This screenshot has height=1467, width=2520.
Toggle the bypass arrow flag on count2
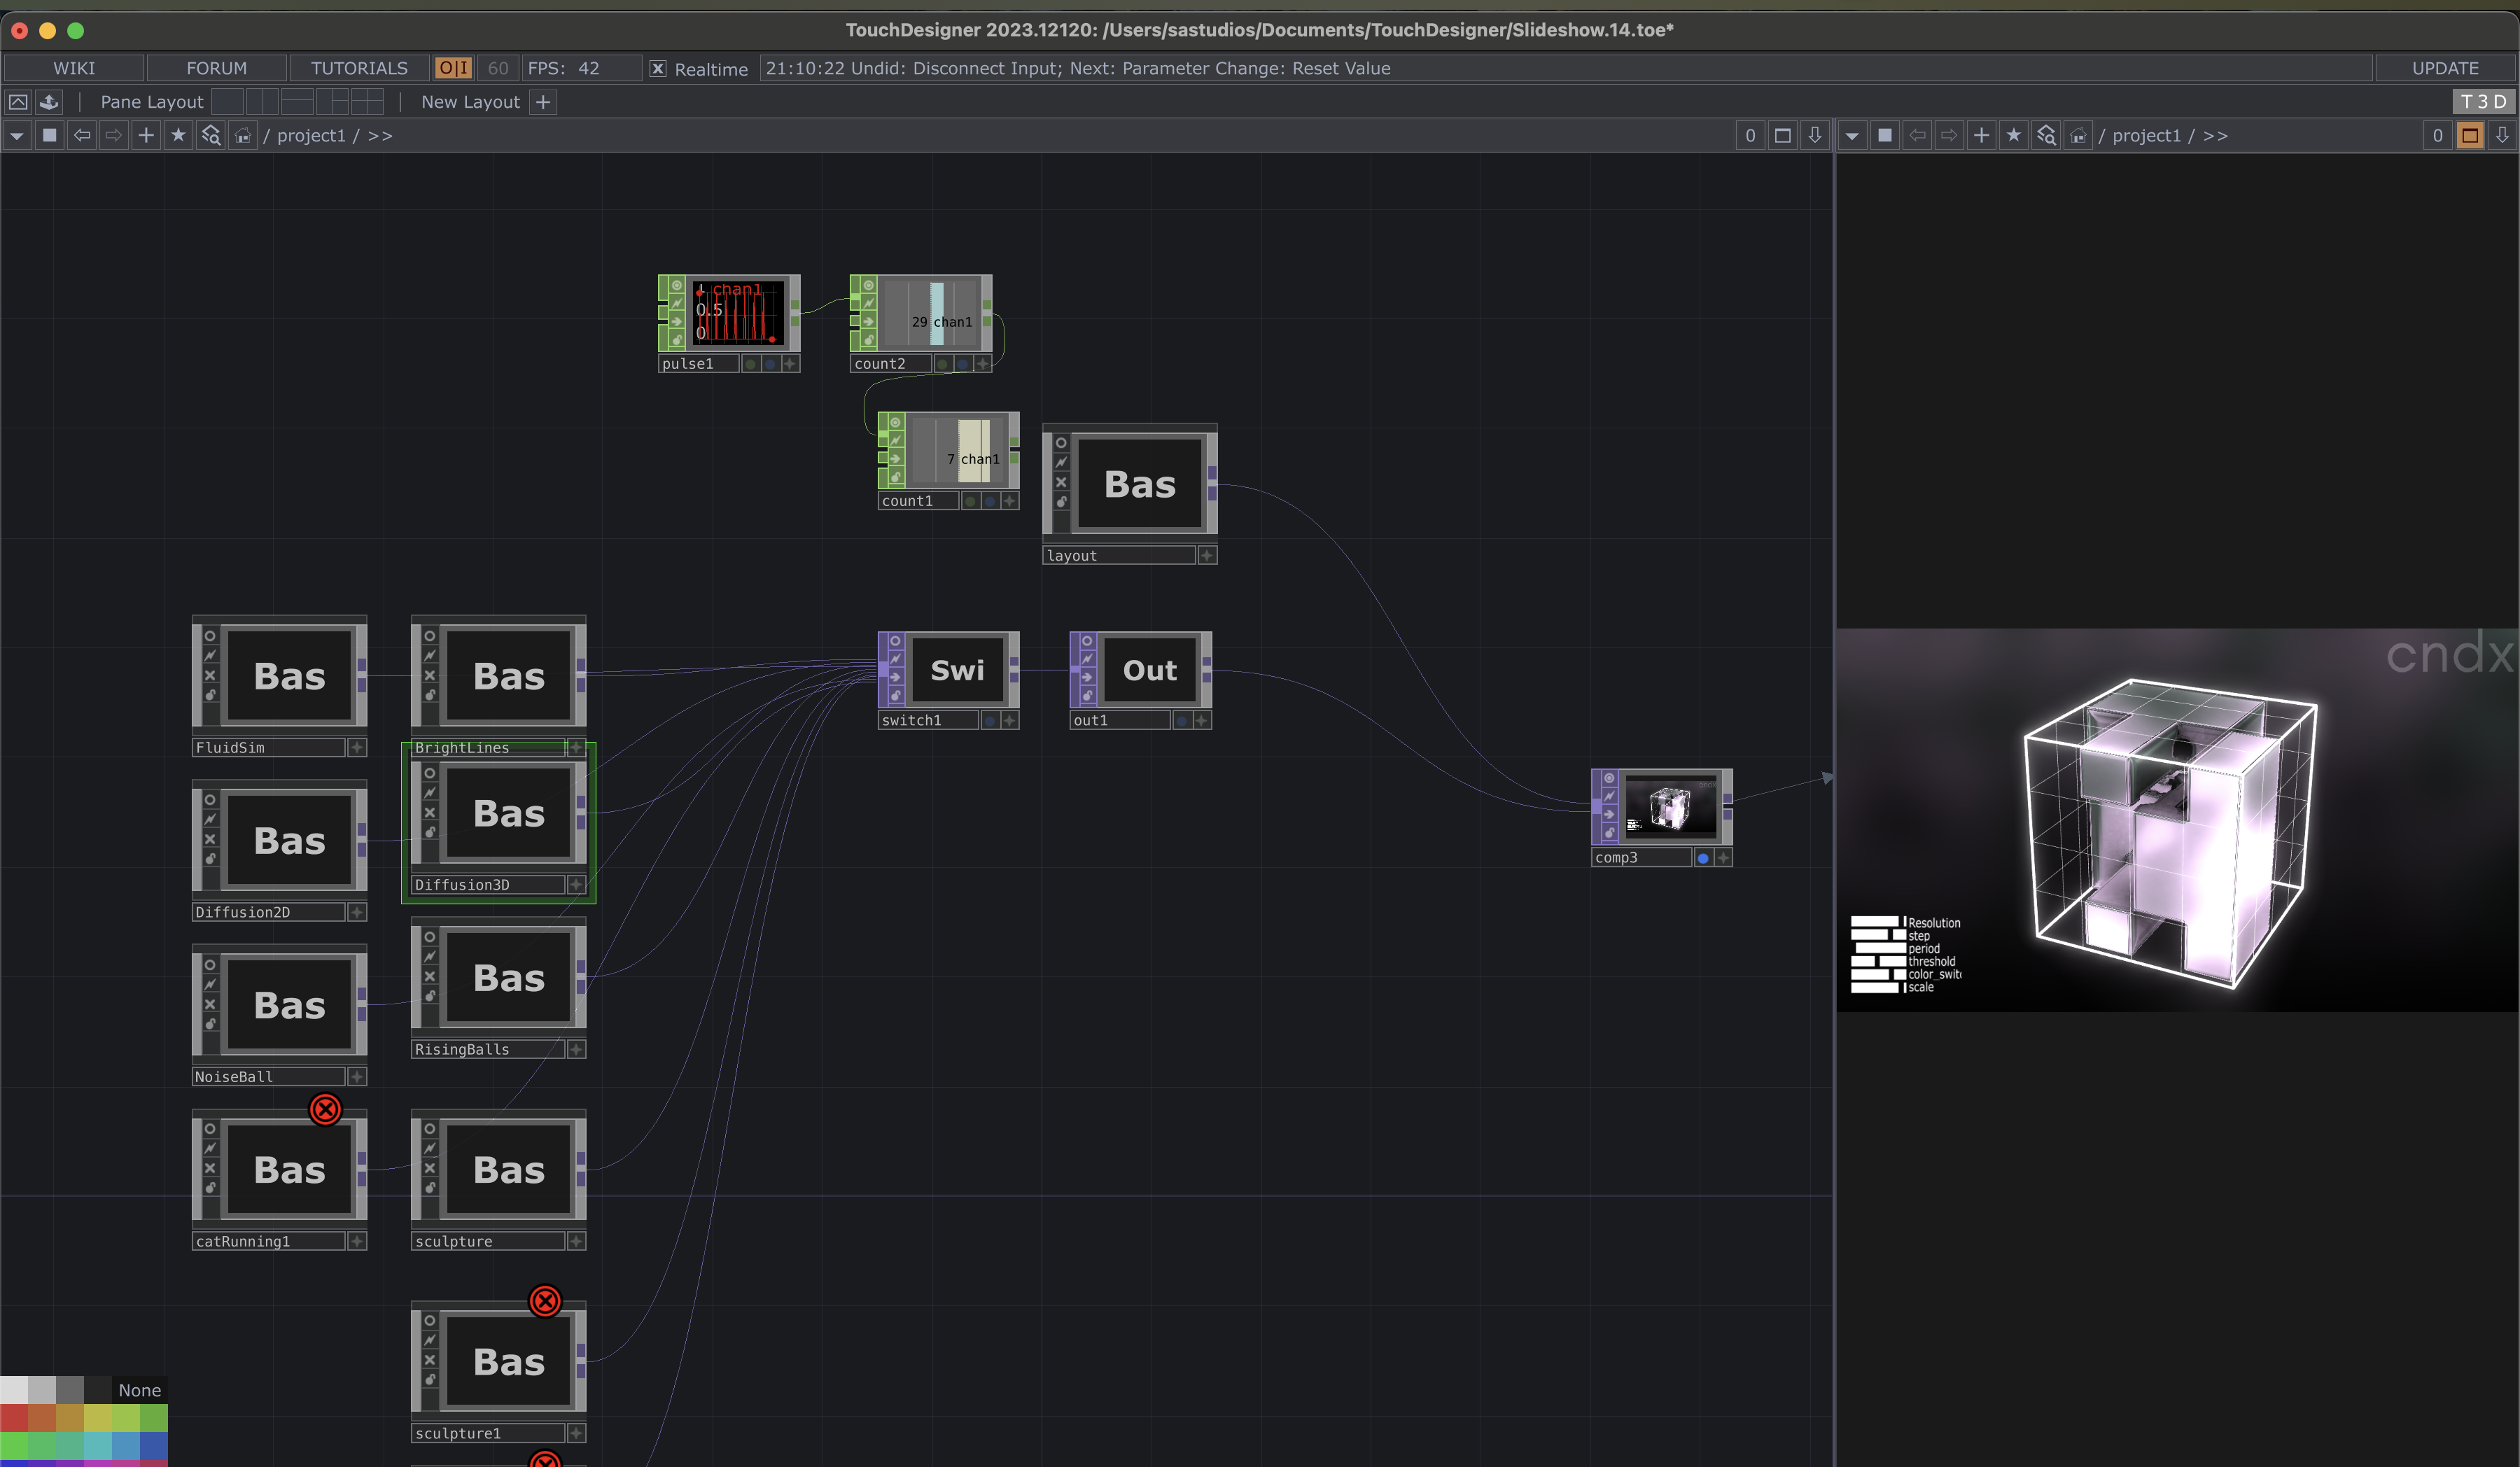(869, 322)
